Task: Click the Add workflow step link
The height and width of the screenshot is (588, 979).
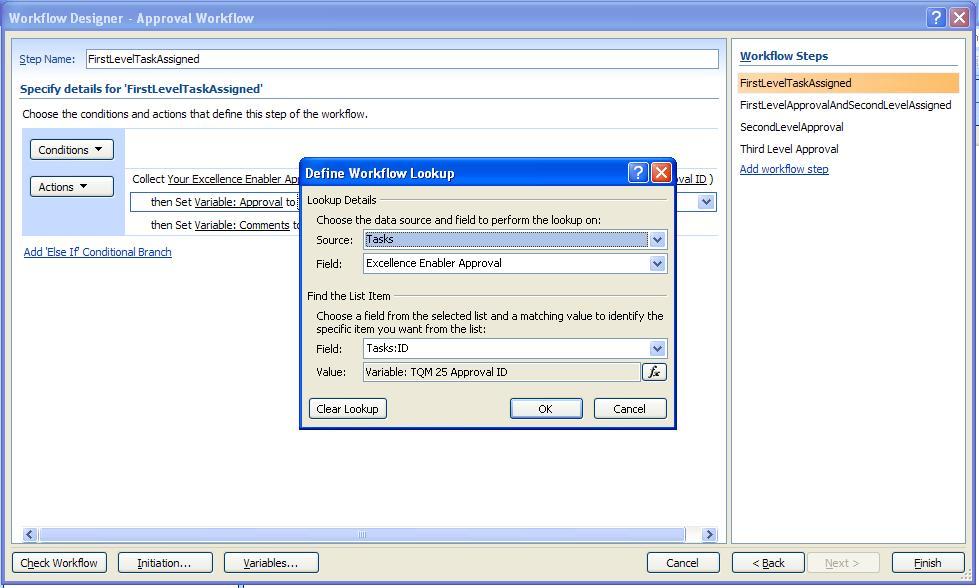Action: [784, 169]
